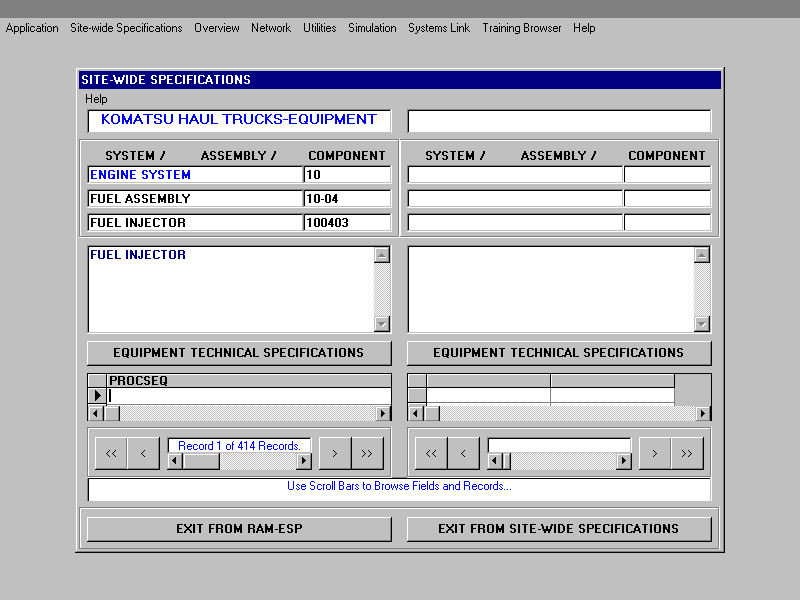Screen dimensions: 800x600
Task: Click scroll-down arrow of Fuel Injector description box
Action: point(382,324)
